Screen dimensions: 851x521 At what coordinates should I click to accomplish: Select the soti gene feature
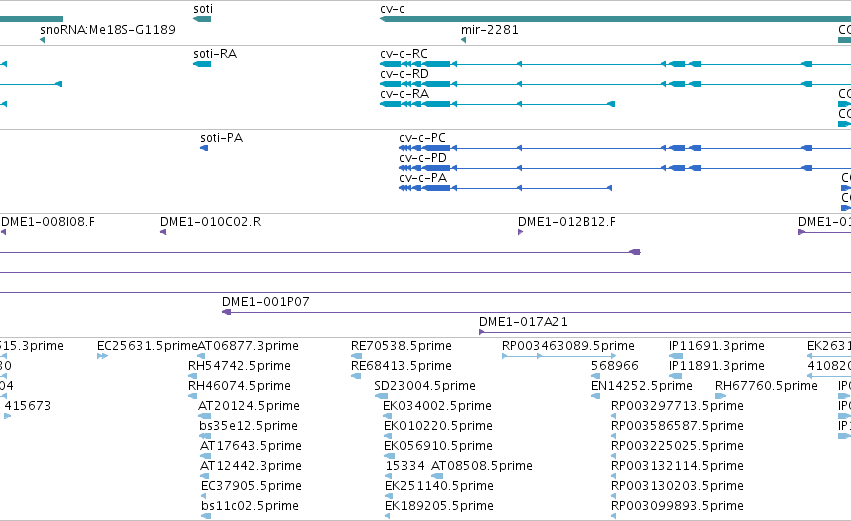(x=202, y=19)
